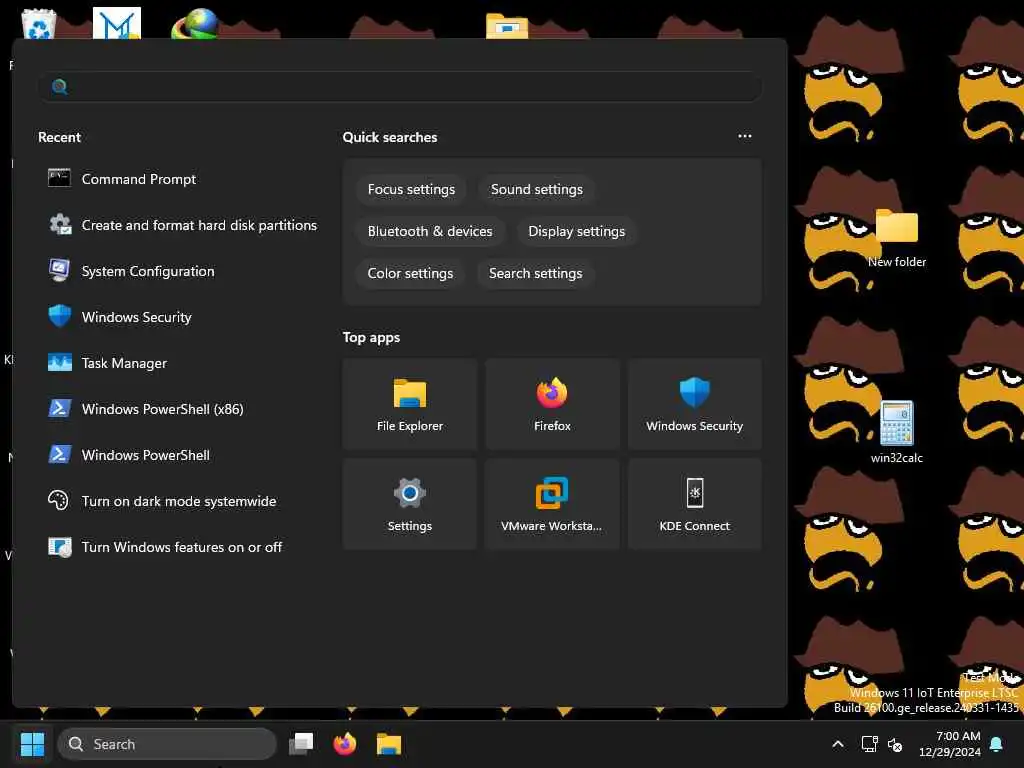
Task: Click Display settings quick search
Action: pos(577,231)
